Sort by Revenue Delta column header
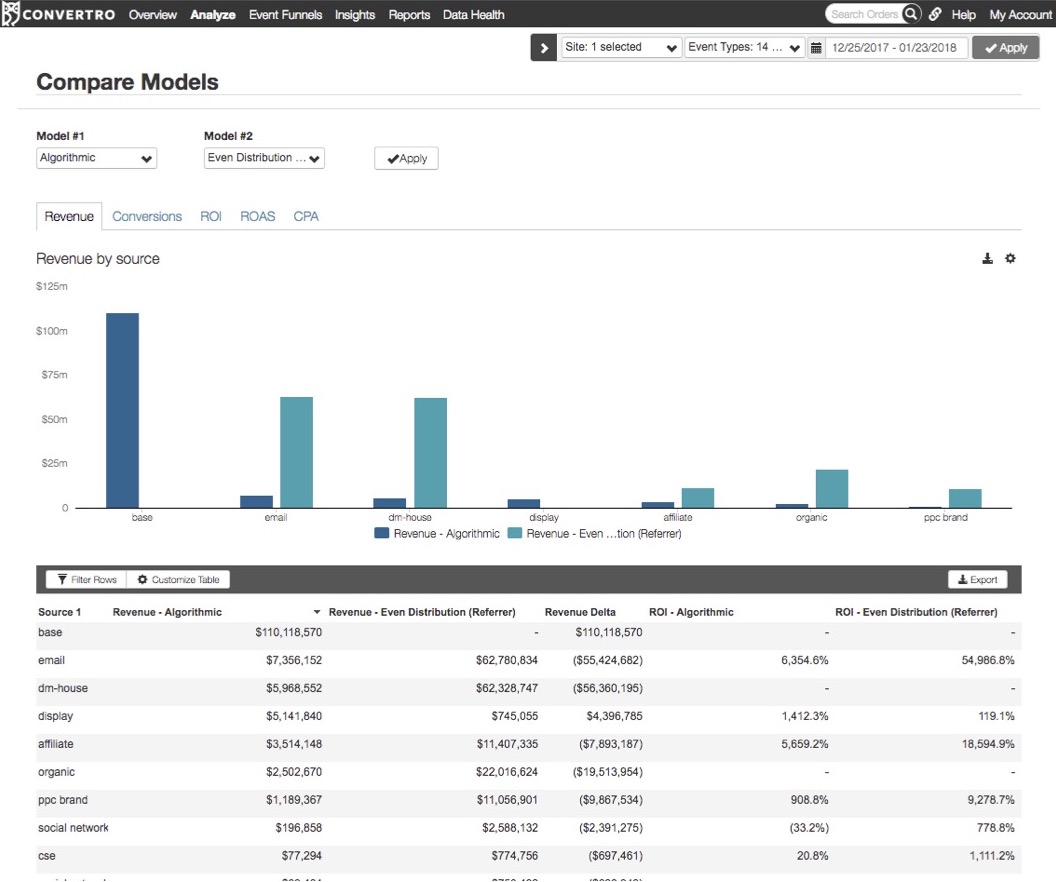The height and width of the screenshot is (882, 1056). click(580, 612)
